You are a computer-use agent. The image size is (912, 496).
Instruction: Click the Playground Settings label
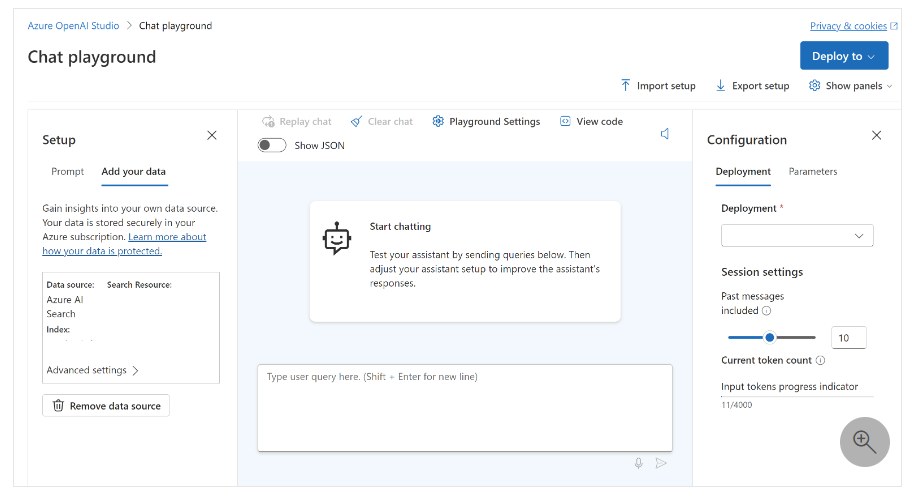click(494, 122)
